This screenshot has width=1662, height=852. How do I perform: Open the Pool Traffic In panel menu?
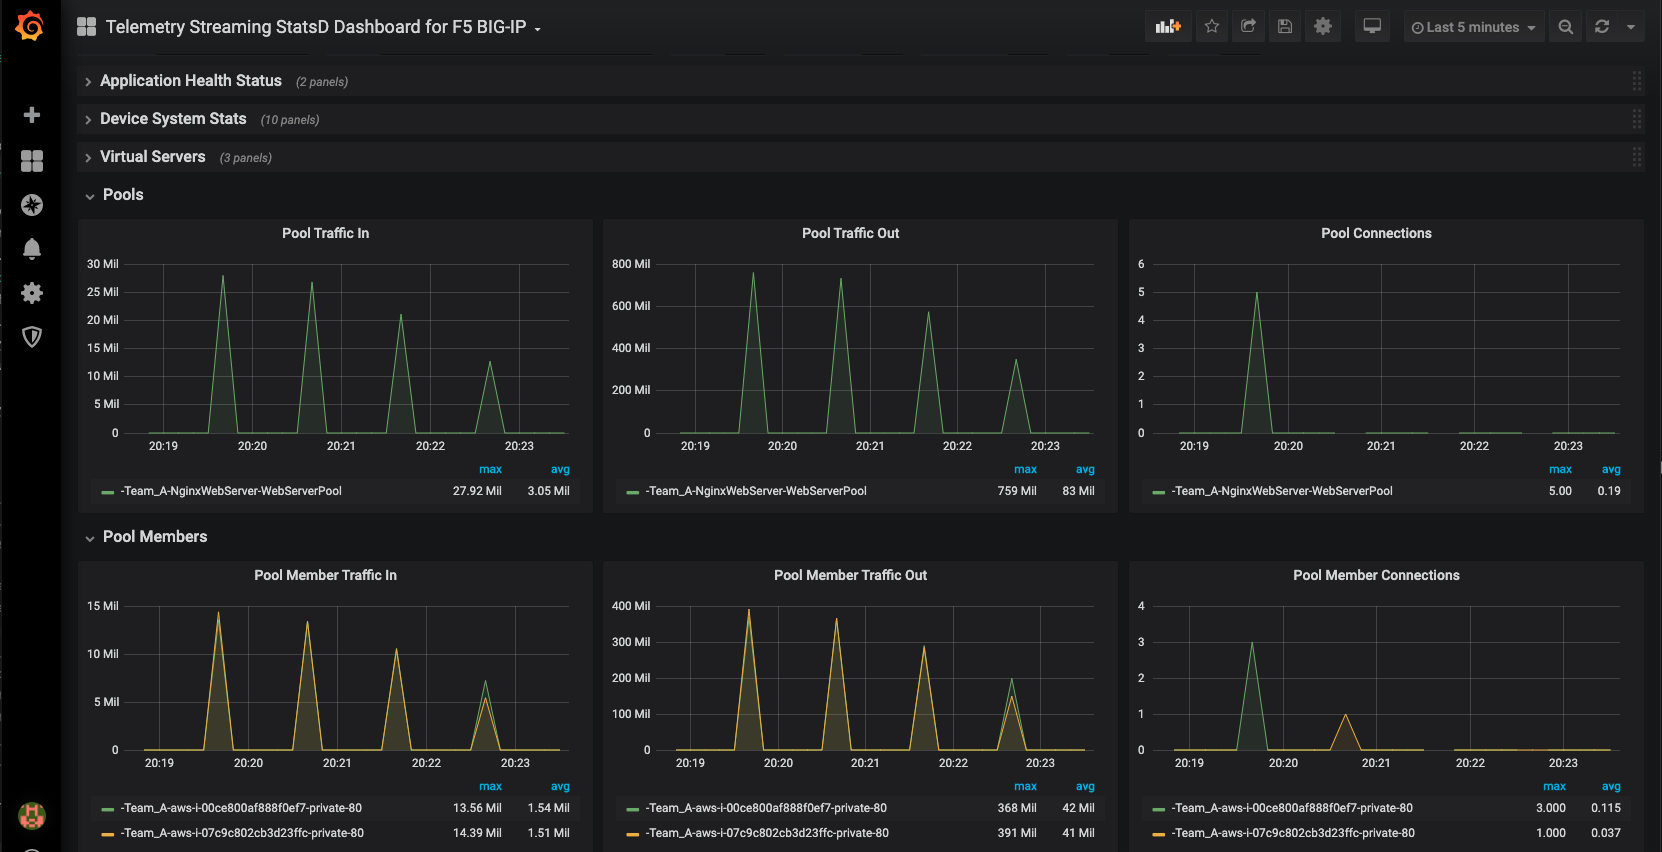(325, 233)
